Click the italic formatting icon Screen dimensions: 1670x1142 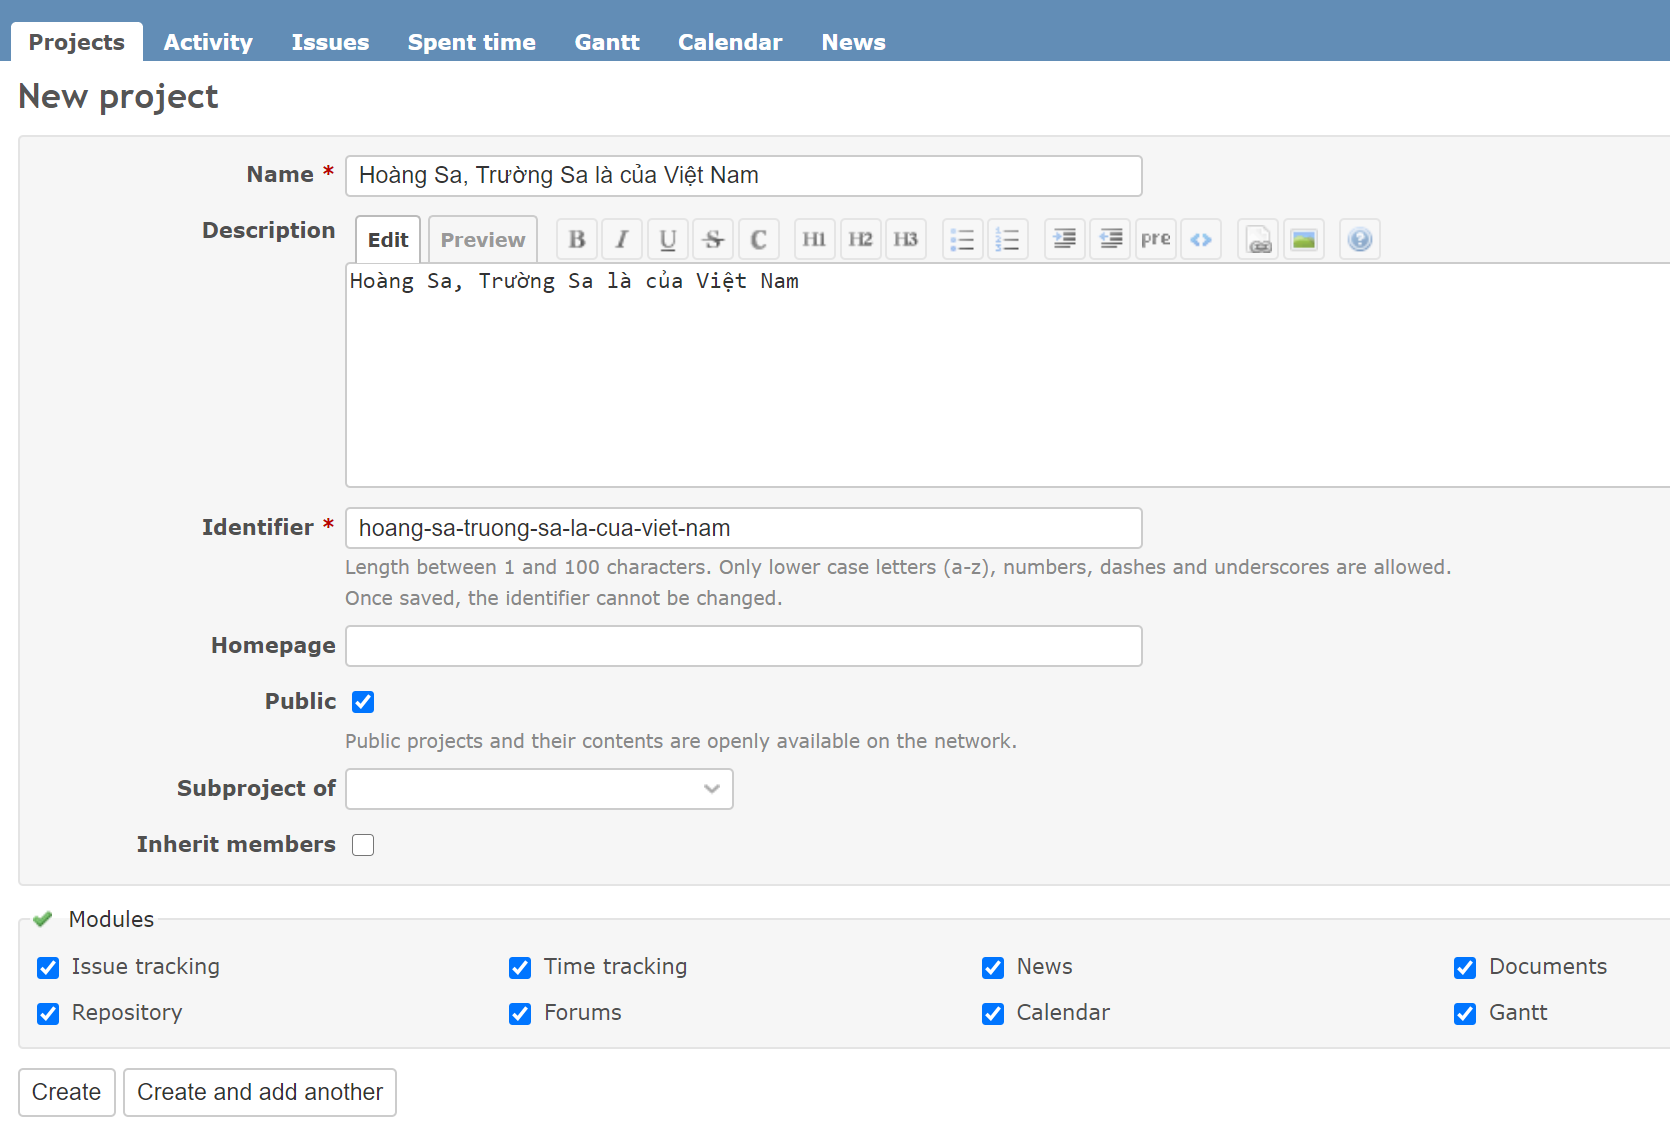(622, 240)
